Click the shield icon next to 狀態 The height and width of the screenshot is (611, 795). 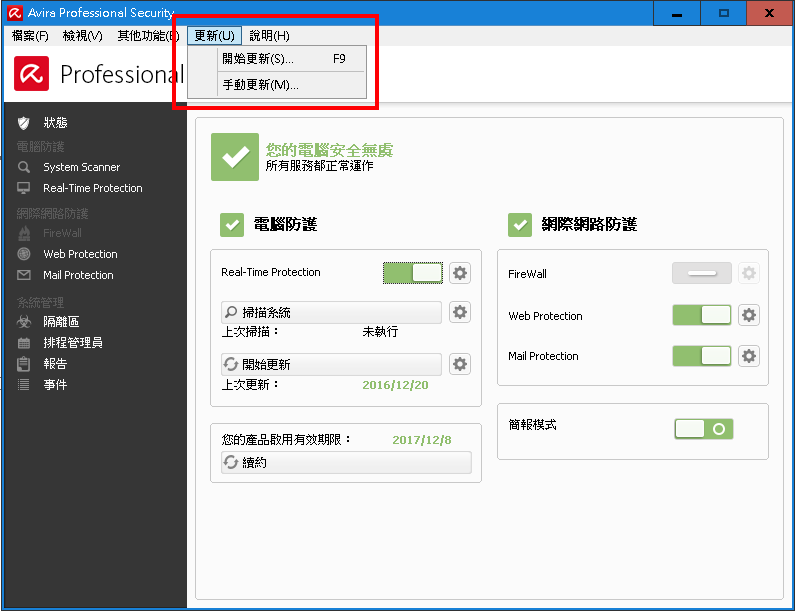[x=23, y=123]
